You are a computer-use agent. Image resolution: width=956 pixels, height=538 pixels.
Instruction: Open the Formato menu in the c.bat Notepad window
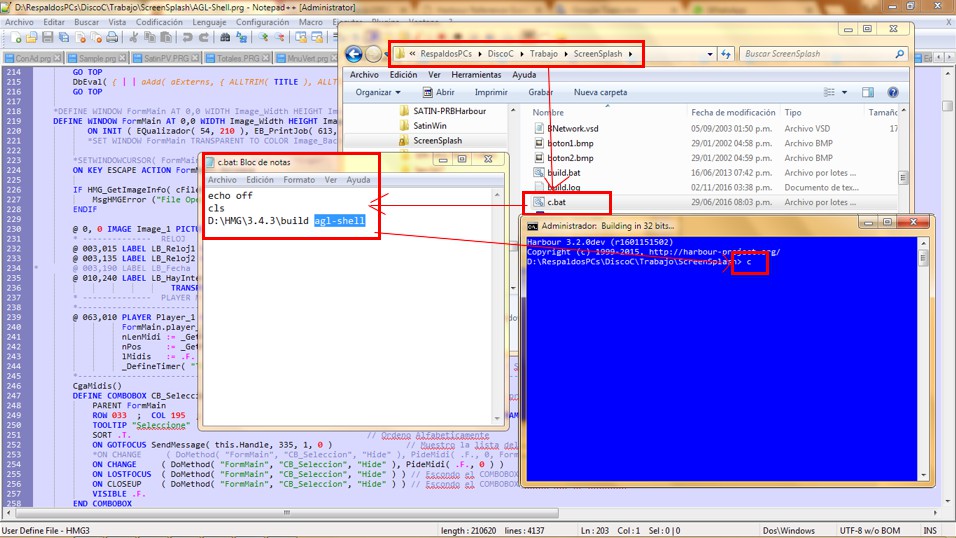tap(299, 180)
